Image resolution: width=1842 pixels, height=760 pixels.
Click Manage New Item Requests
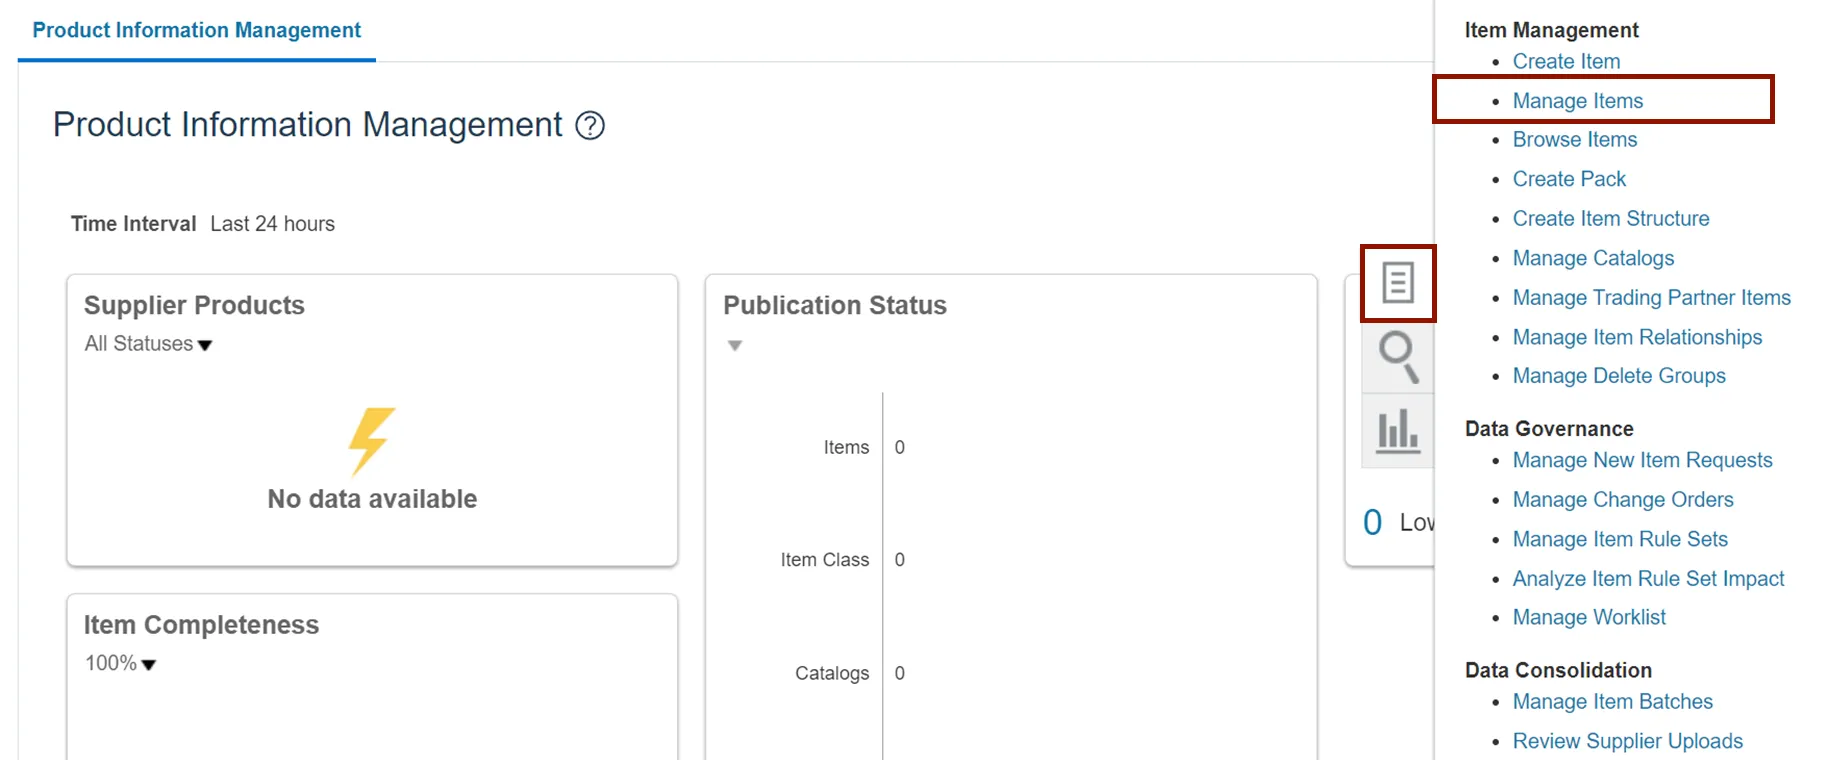point(1642,461)
